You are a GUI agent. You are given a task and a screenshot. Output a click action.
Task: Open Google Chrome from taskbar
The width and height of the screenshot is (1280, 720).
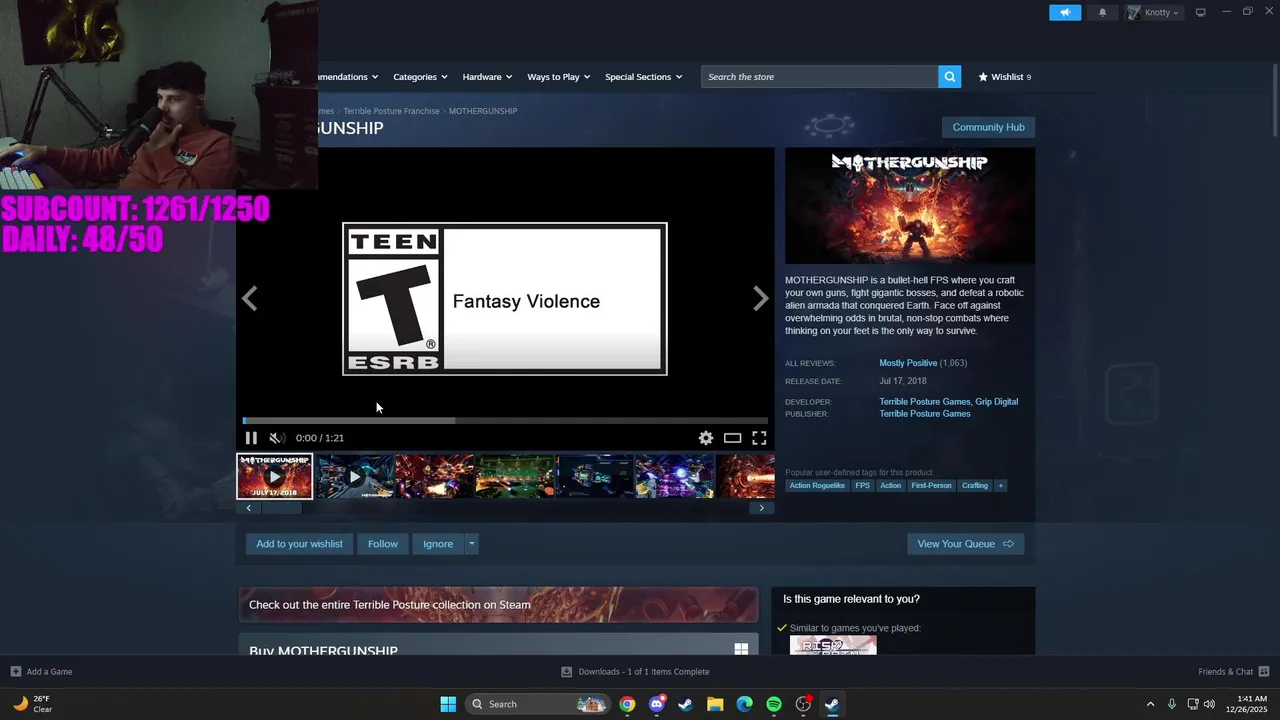tap(627, 704)
